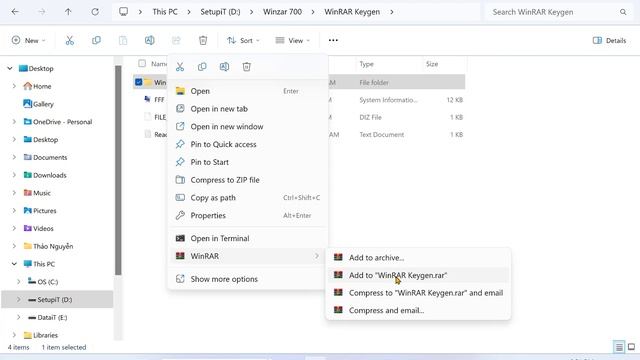The width and height of the screenshot is (640, 360).
Task: Click the Delete trash icon in the toolbar
Action: pos(203,40)
